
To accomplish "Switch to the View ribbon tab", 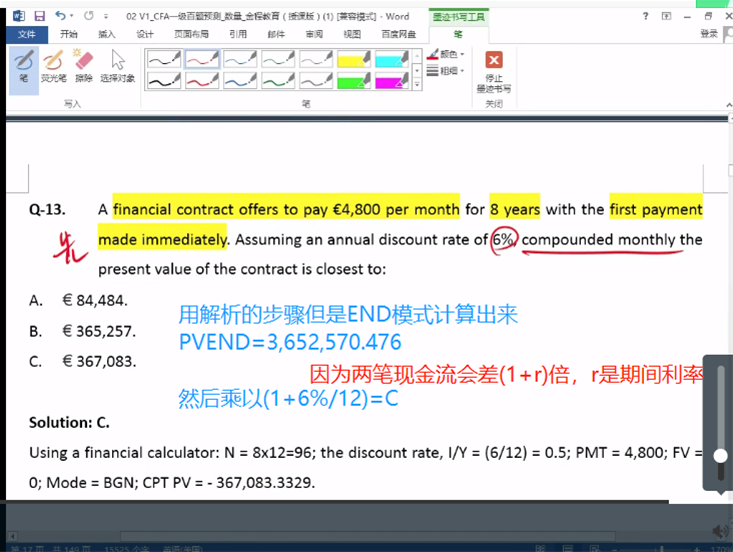I will [x=352, y=34].
